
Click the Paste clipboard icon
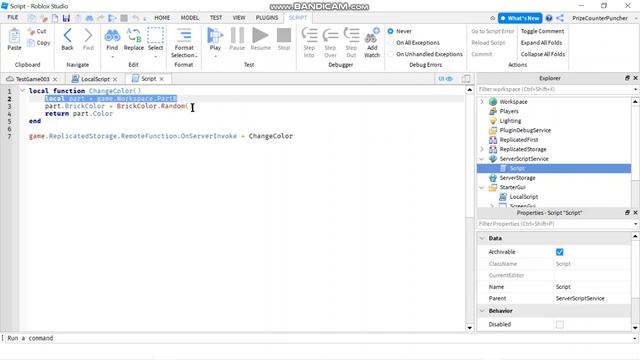14,36
